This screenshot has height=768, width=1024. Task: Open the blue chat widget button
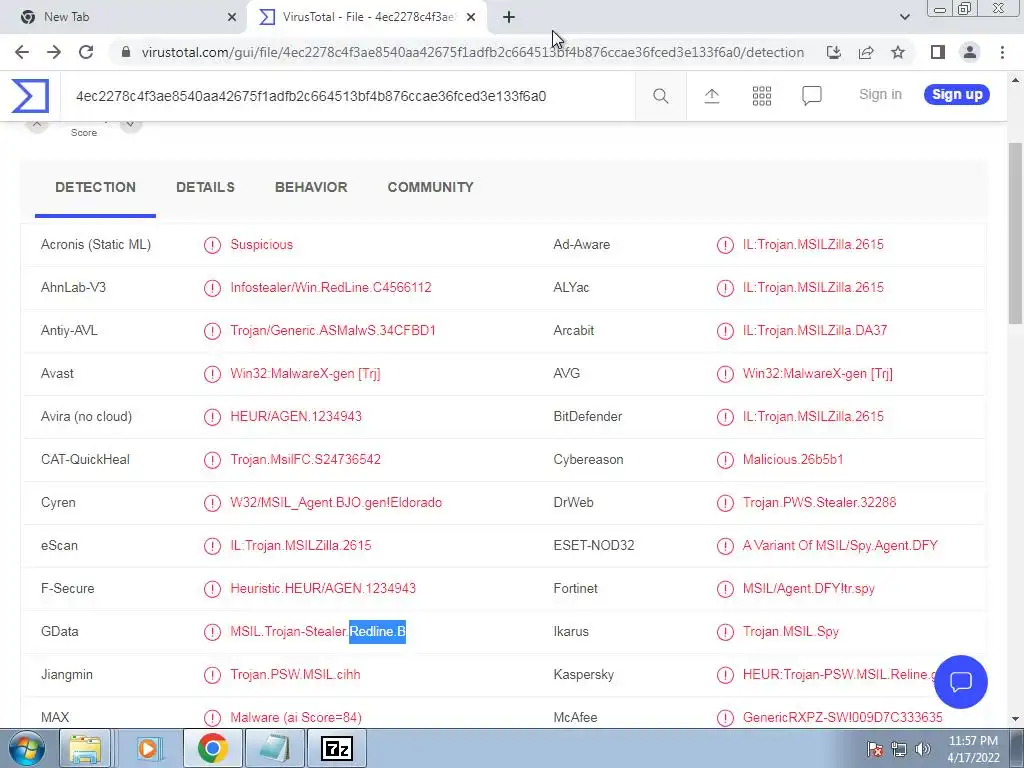[x=961, y=682]
